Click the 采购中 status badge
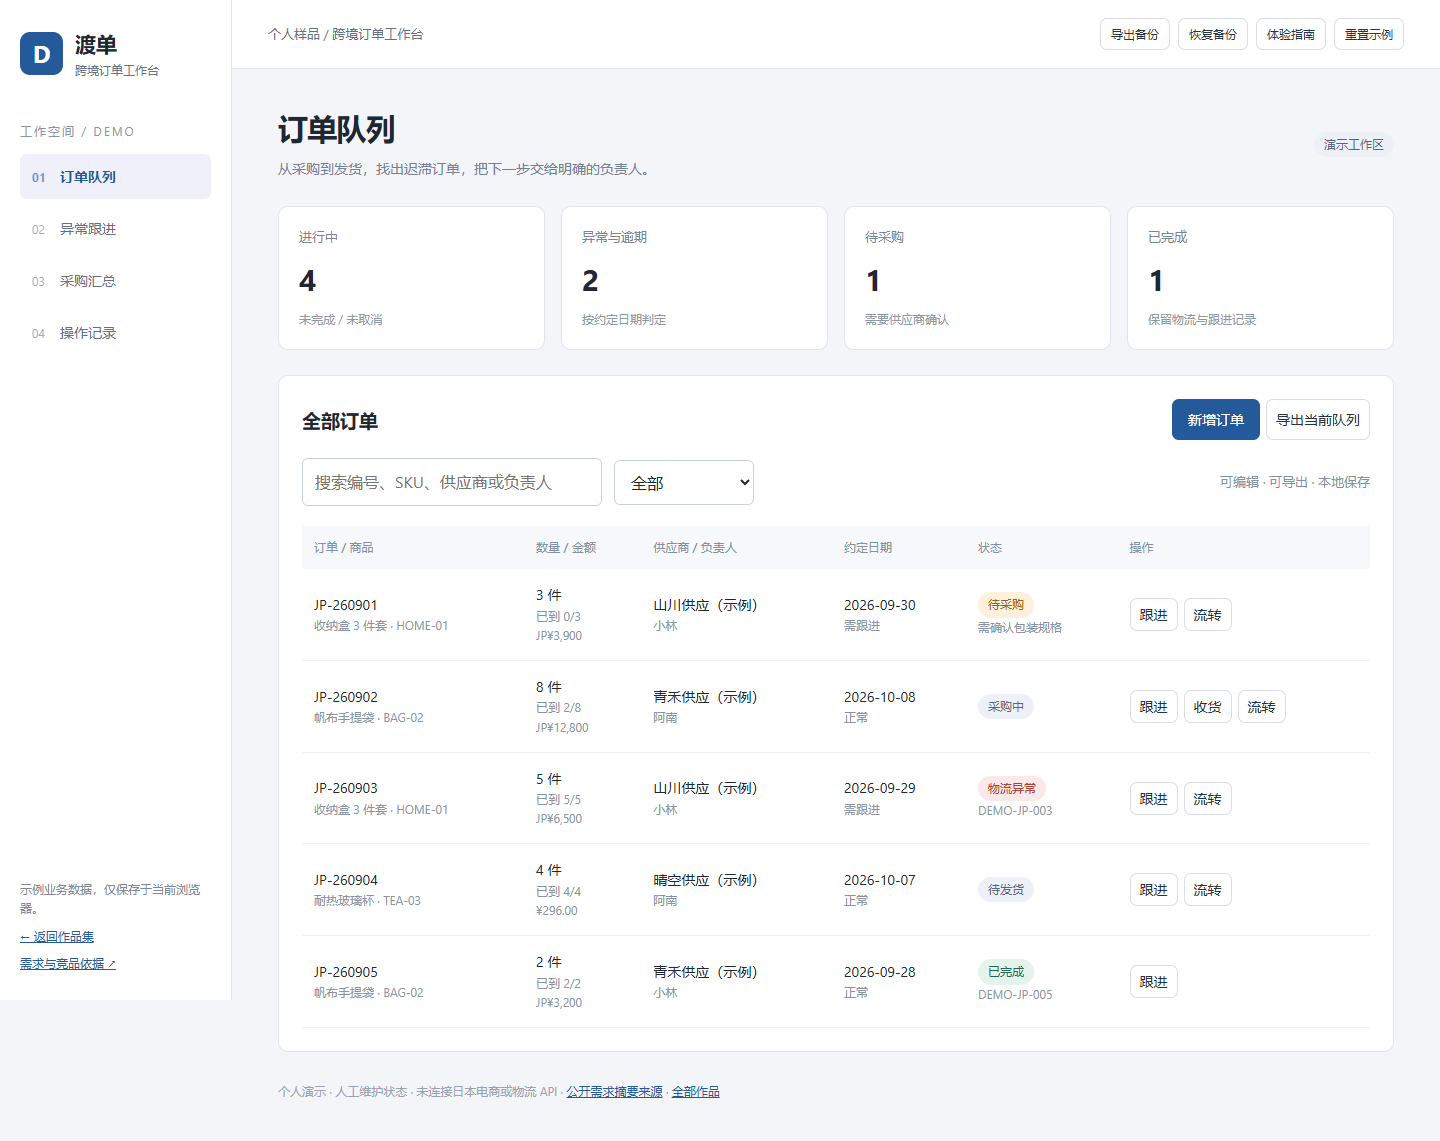This screenshot has width=1440, height=1141. coord(1006,706)
